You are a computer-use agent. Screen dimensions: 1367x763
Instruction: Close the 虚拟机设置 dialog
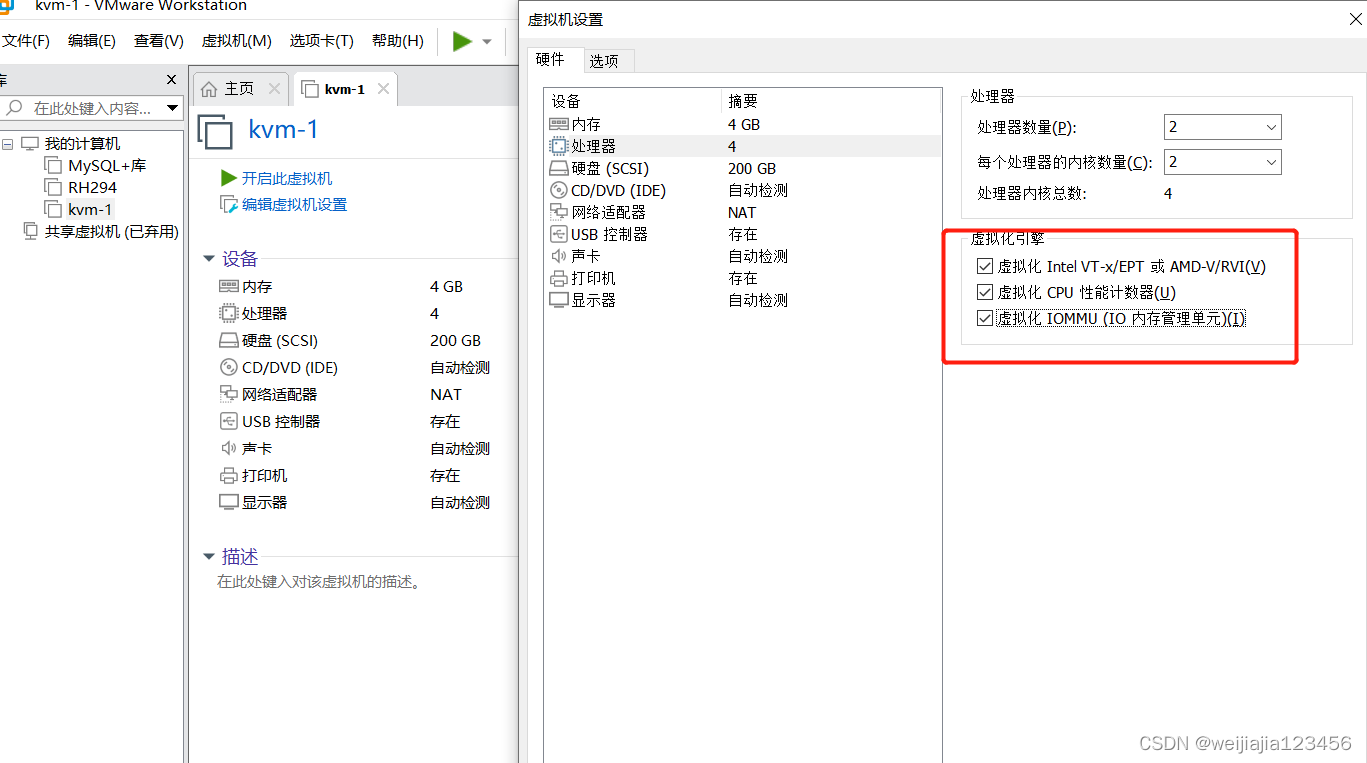(x=1357, y=19)
